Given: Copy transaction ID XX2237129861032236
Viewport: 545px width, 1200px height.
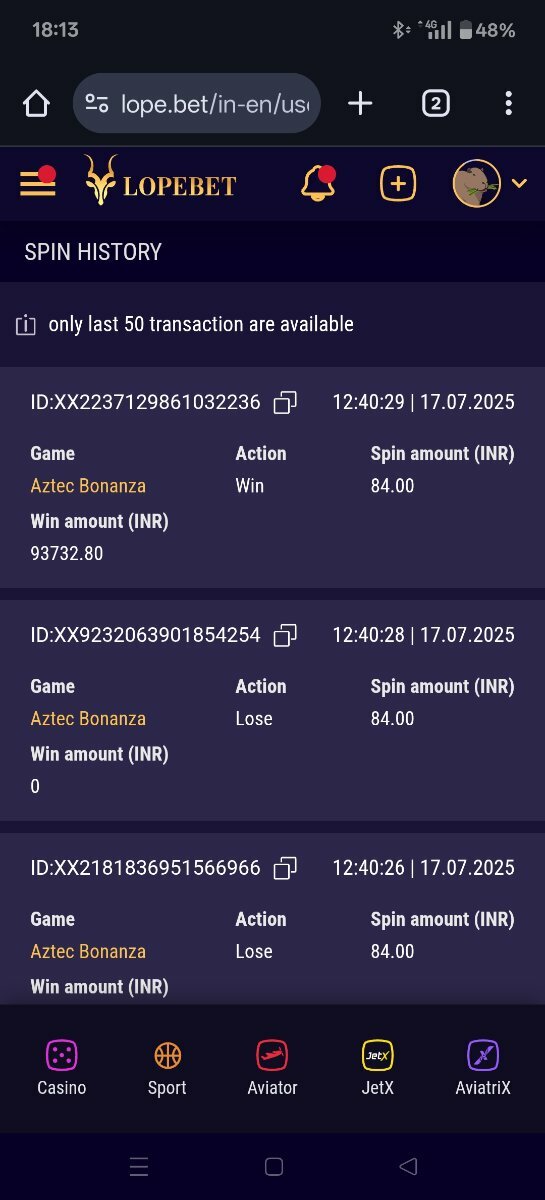Looking at the screenshot, I should click(x=286, y=402).
